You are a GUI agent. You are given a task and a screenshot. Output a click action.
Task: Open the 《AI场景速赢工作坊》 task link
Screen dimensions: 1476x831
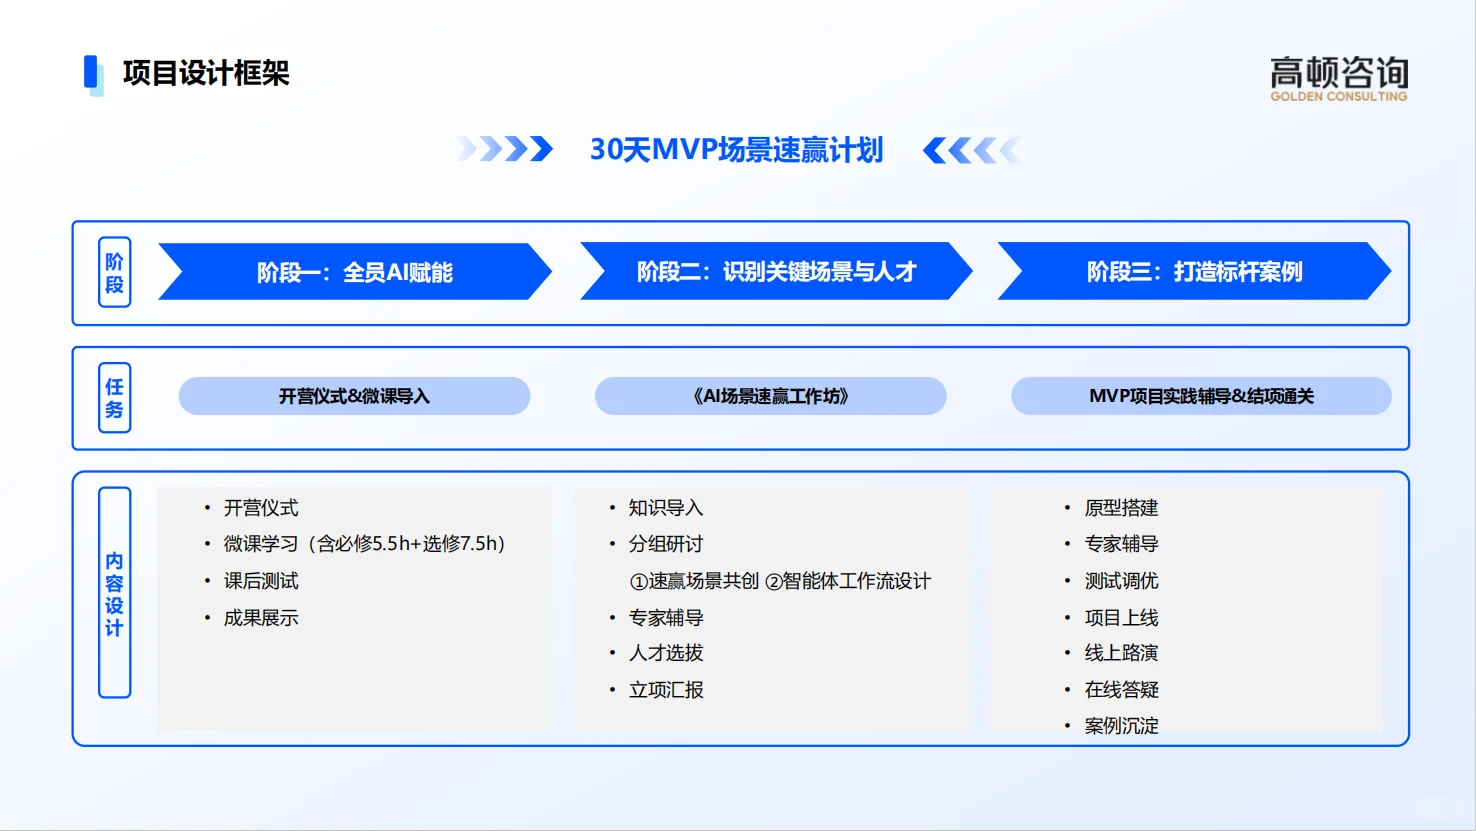click(770, 396)
